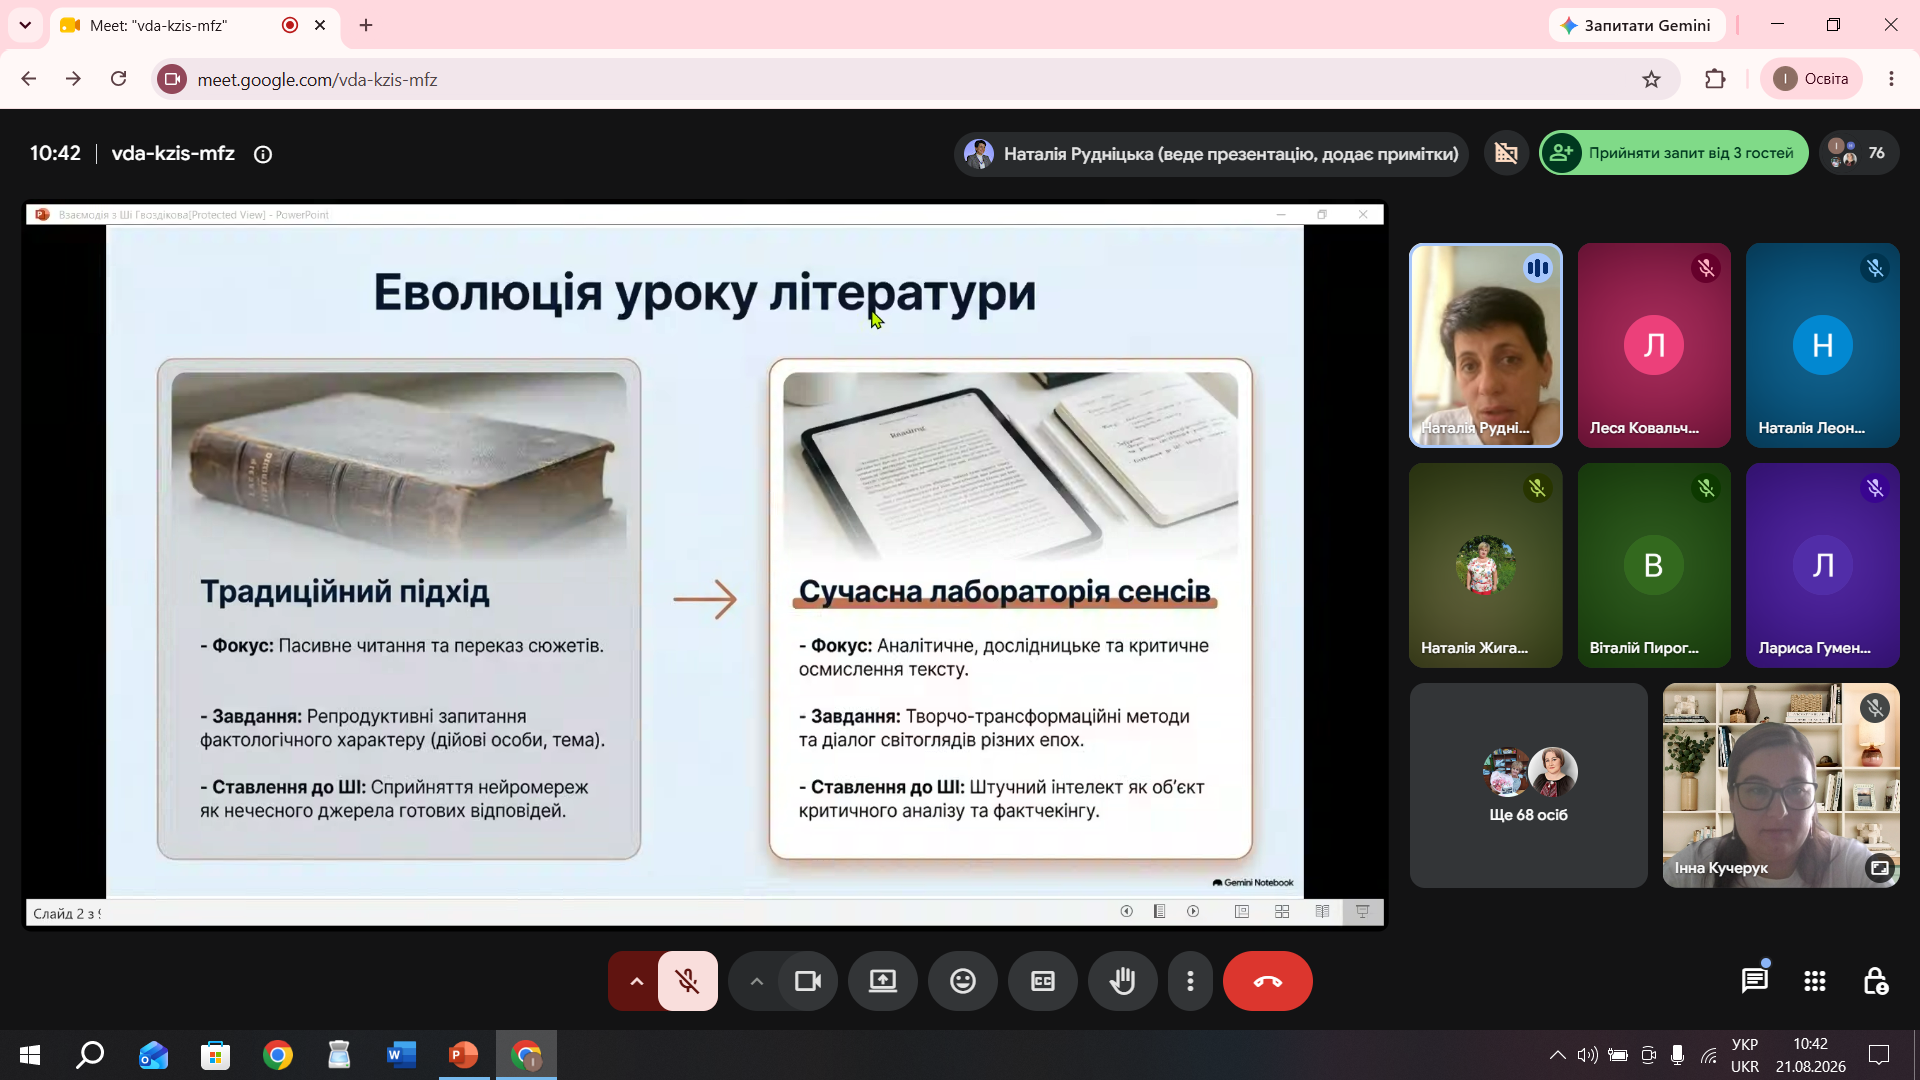Viewport: 1920px width, 1080px height.
Task: Bookmark this page with star icon
Action: (1651, 79)
